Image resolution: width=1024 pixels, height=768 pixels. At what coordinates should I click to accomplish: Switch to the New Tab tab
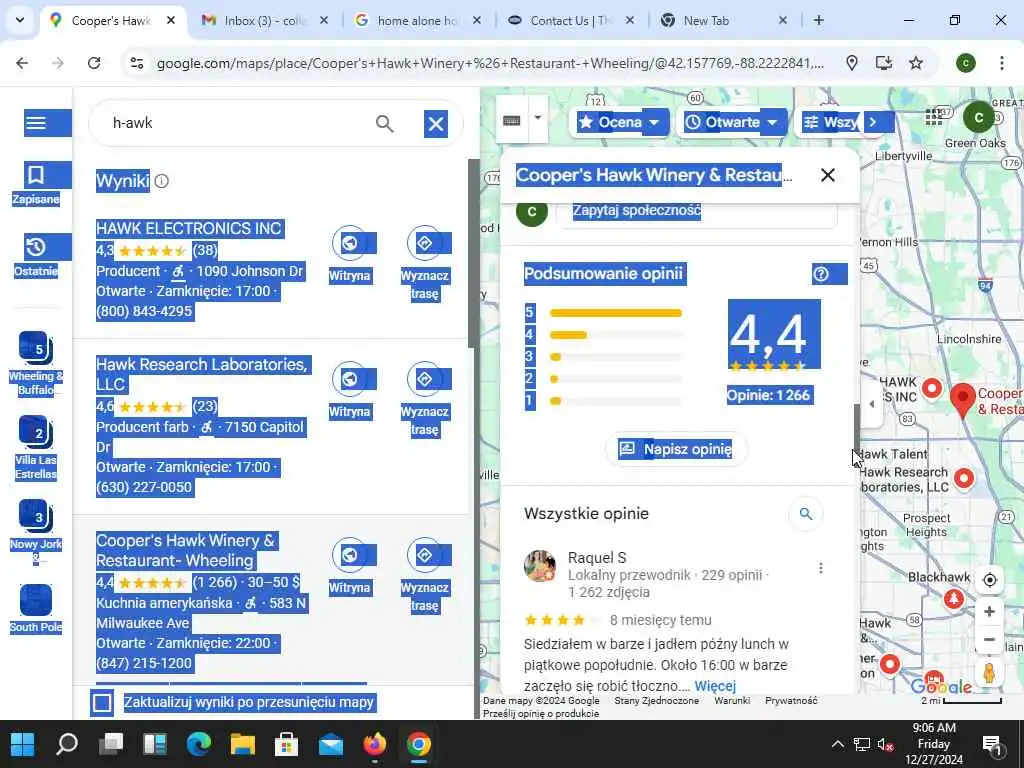pos(724,20)
